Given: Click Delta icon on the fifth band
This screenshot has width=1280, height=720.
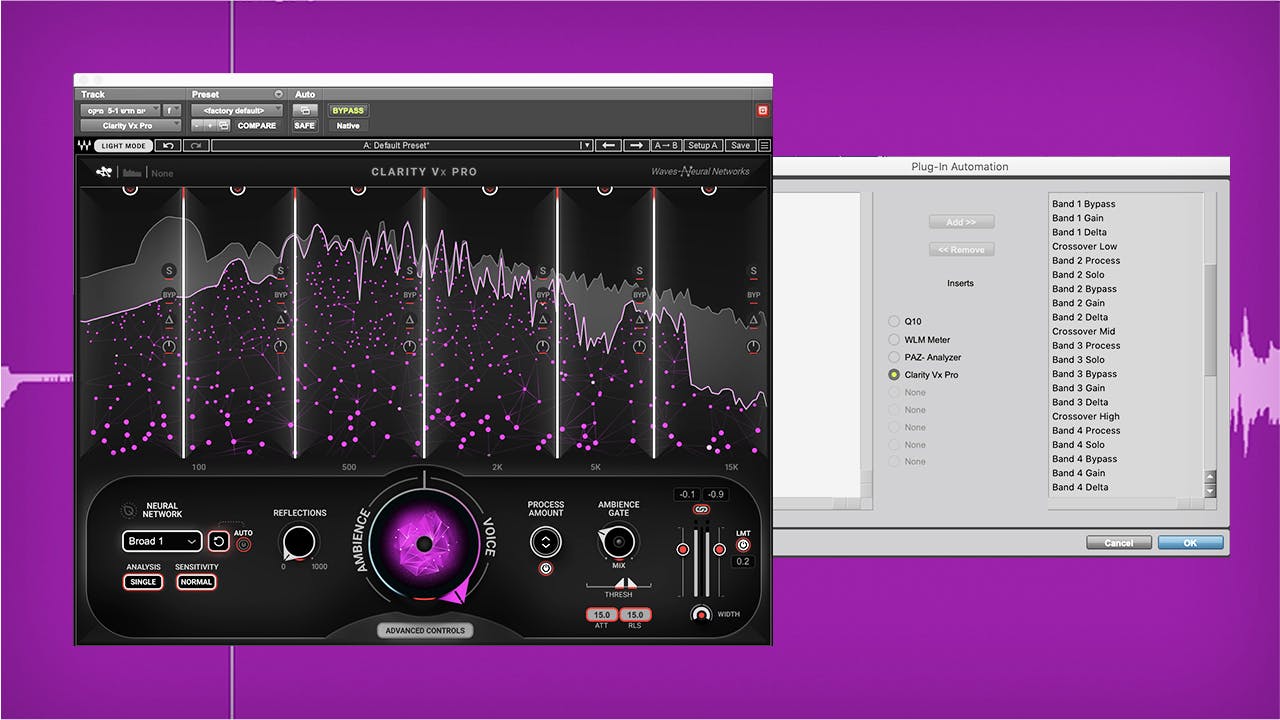Looking at the screenshot, I should pyautogui.click(x=640, y=320).
